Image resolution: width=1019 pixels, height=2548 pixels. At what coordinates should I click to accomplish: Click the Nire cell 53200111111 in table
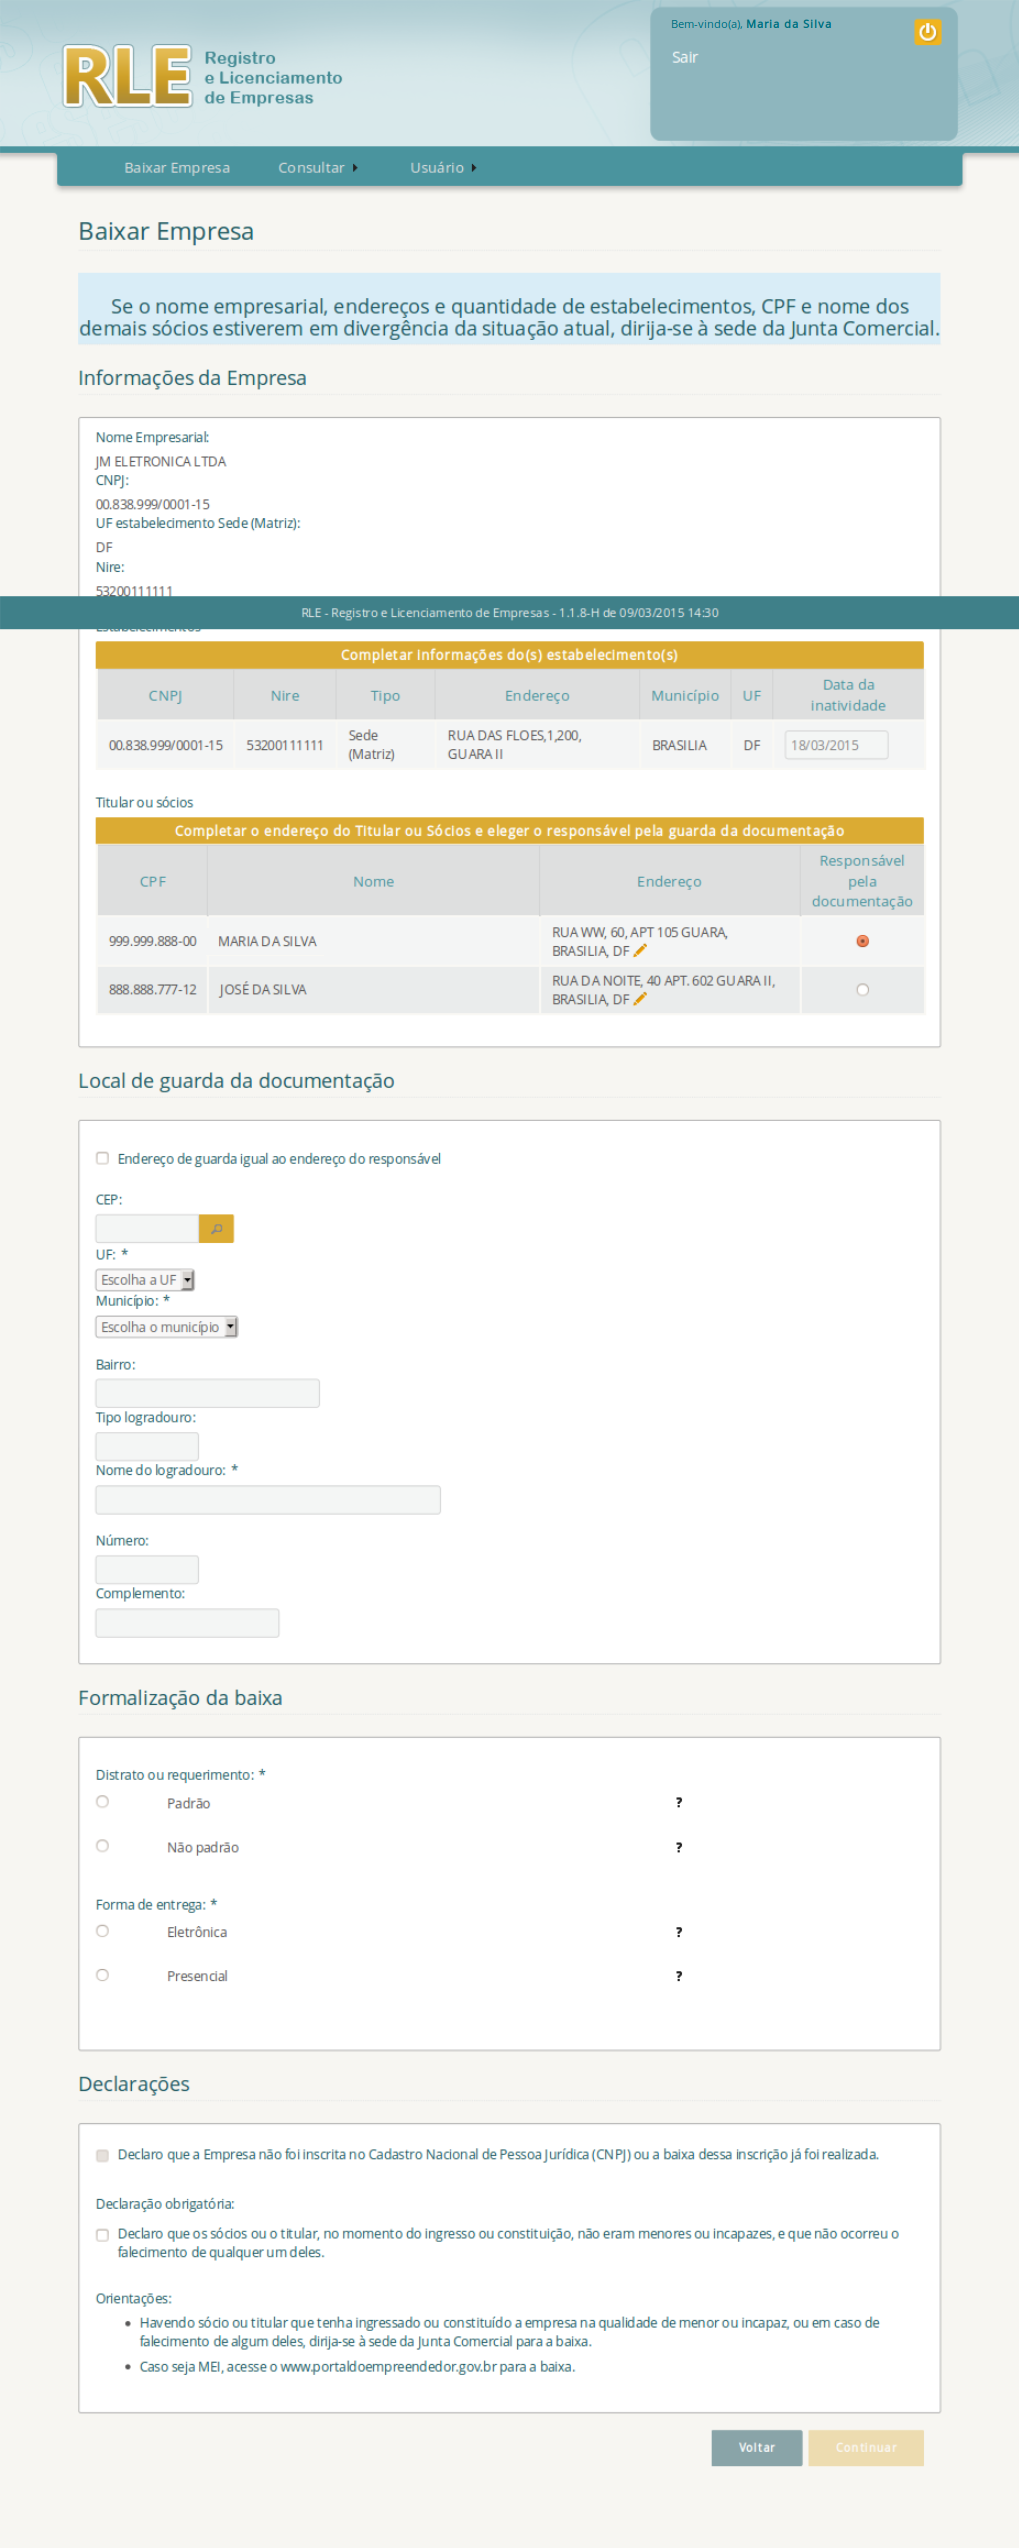tap(285, 745)
